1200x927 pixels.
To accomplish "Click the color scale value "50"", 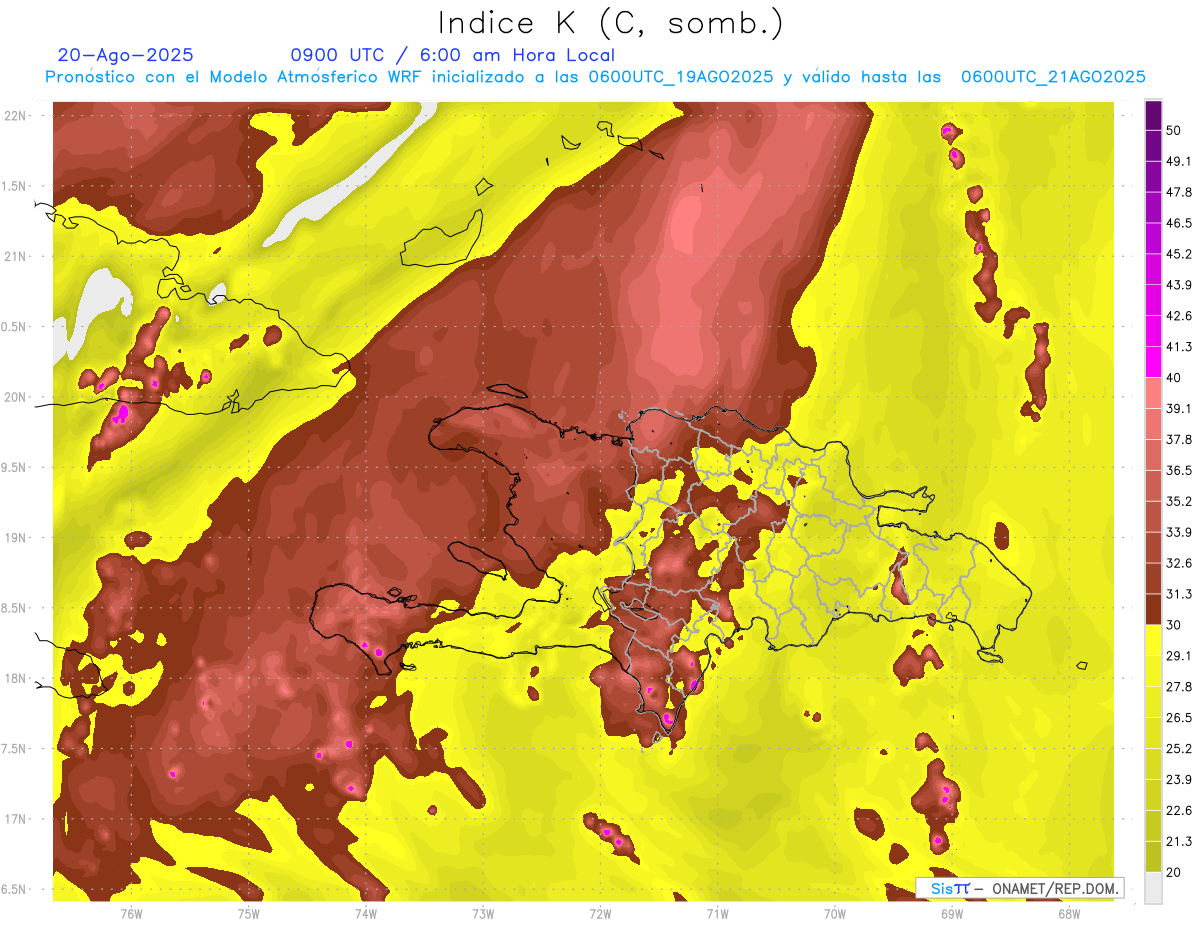I will pyautogui.click(x=1173, y=130).
